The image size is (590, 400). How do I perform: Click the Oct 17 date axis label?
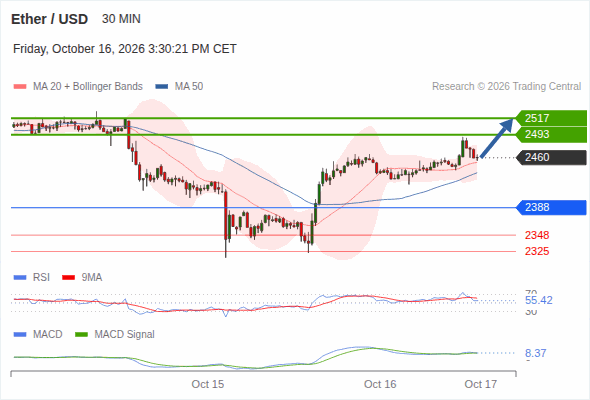point(481,384)
